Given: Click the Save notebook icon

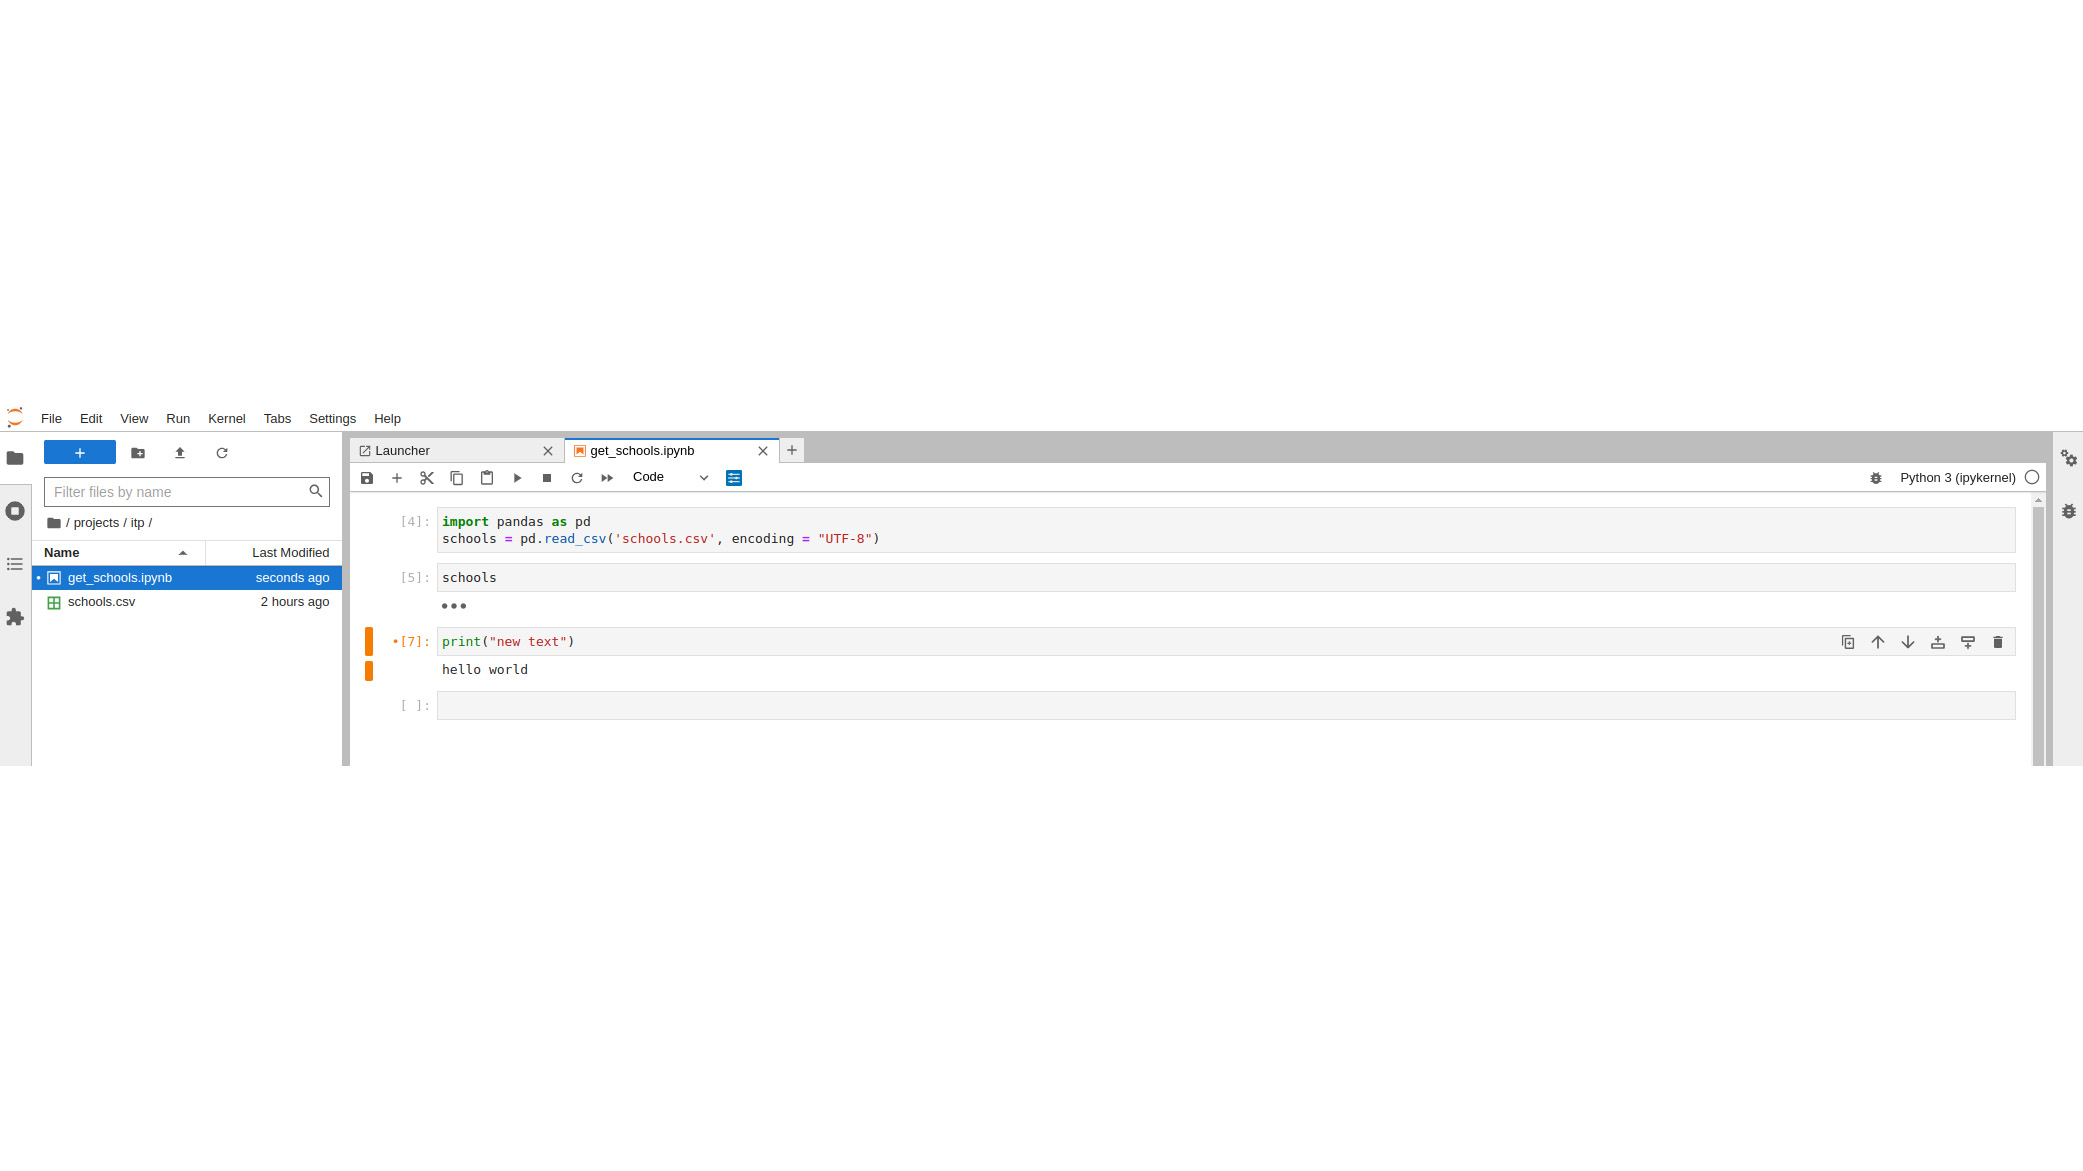Looking at the screenshot, I should [x=366, y=476].
